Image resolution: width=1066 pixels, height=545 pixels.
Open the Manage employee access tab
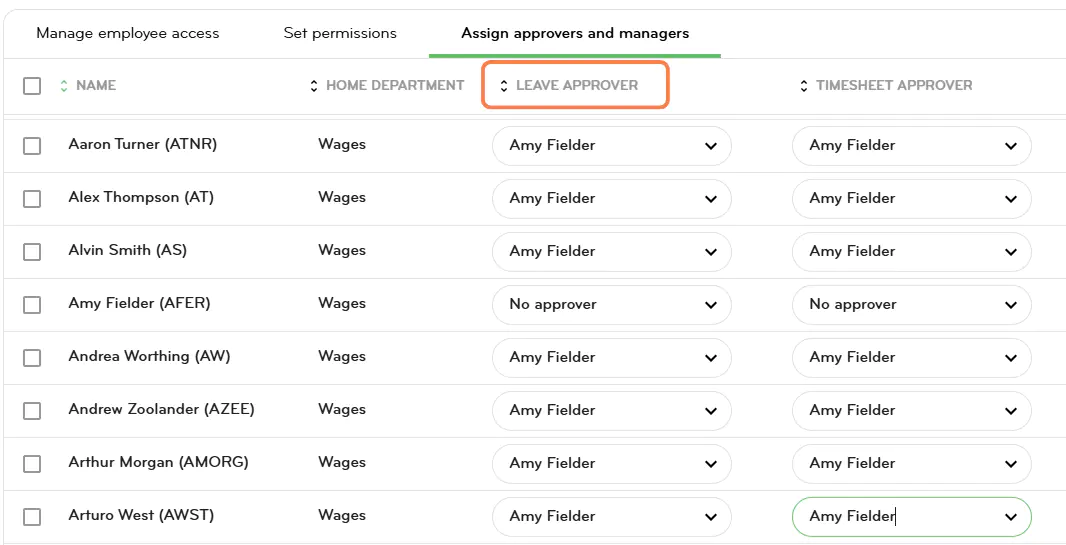coord(128,33)
